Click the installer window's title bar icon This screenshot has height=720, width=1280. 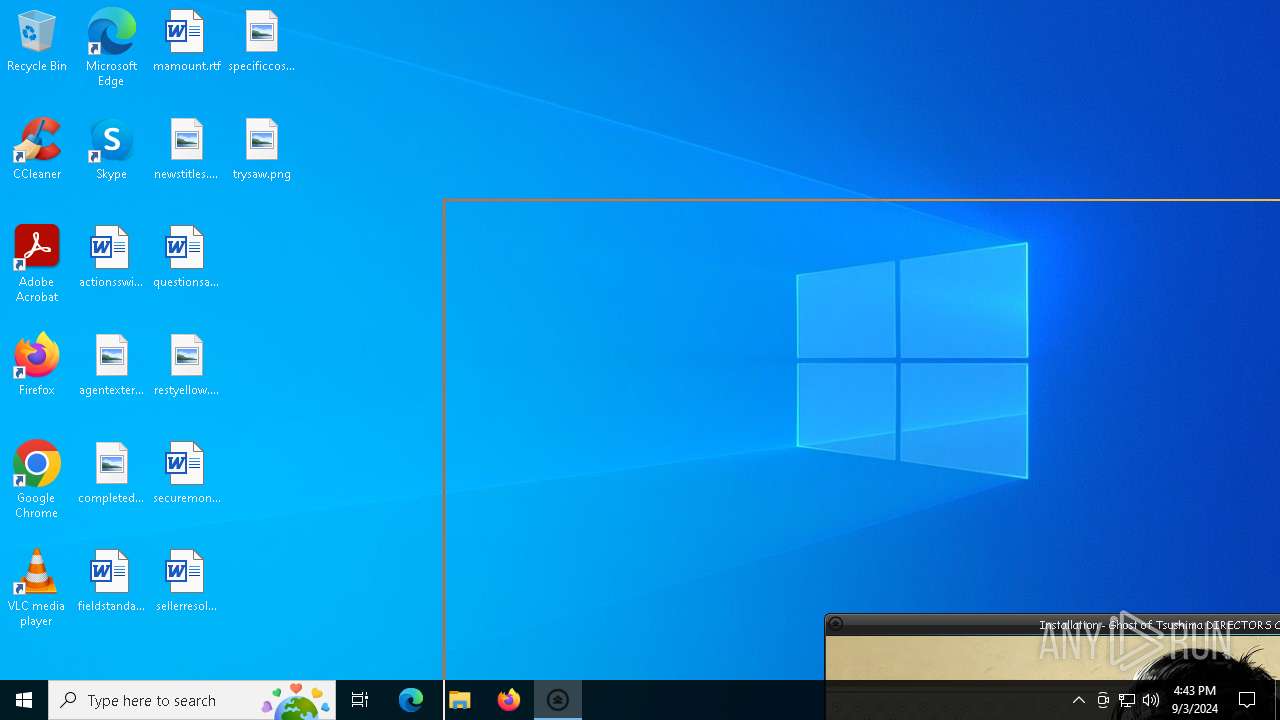coord(836,624)
